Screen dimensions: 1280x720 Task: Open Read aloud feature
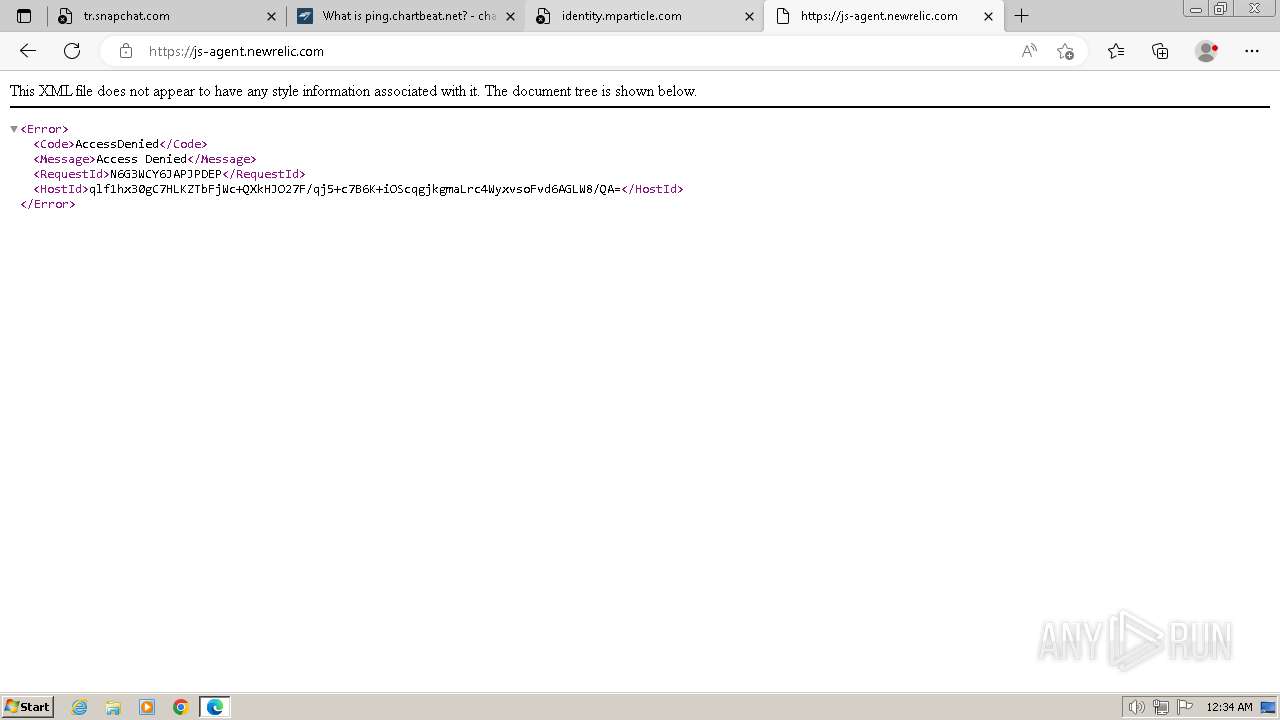[1029, 51]
